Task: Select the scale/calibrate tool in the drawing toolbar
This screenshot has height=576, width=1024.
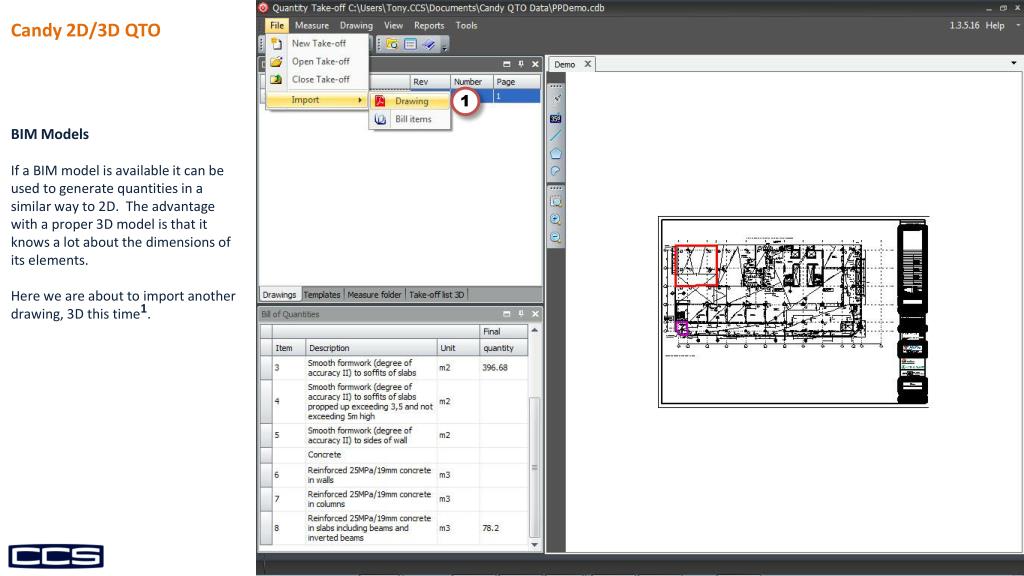Action: point(556,99)
